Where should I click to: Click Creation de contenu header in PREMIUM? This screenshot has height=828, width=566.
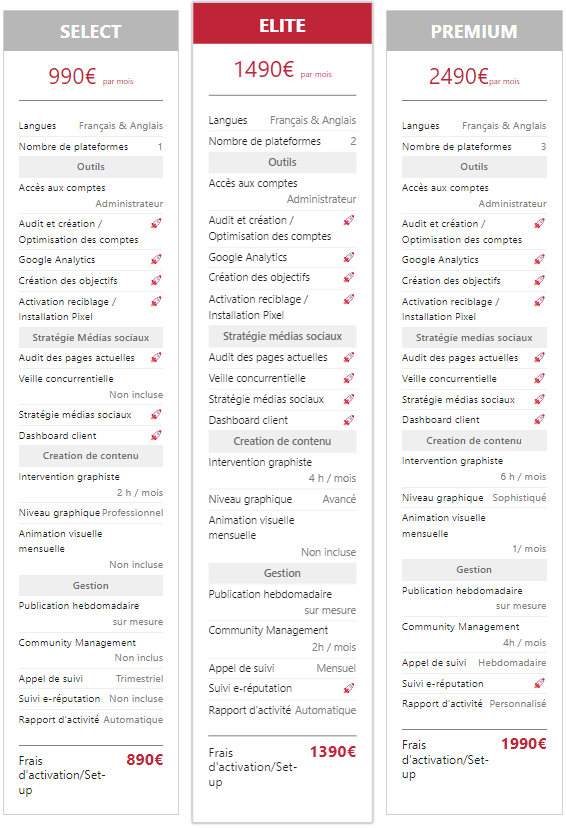pyautogui.click(x=474, y=440)
